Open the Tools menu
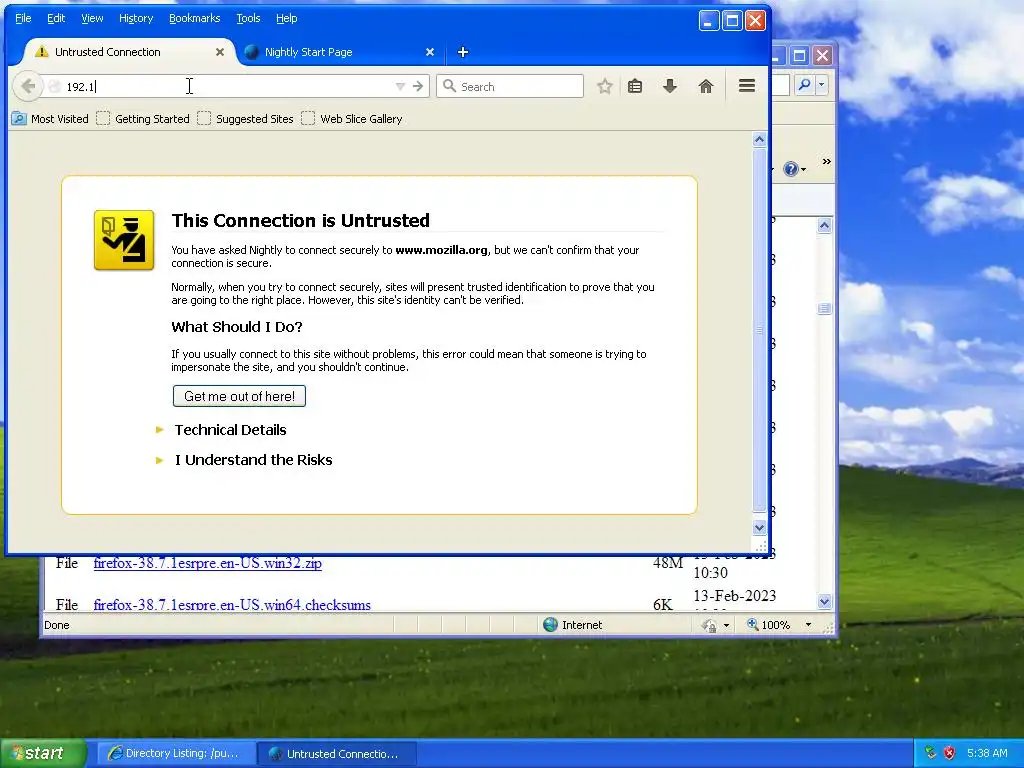Image resolution: width=1024 pixels, height=768 pixels. click(x=248, y=18)
